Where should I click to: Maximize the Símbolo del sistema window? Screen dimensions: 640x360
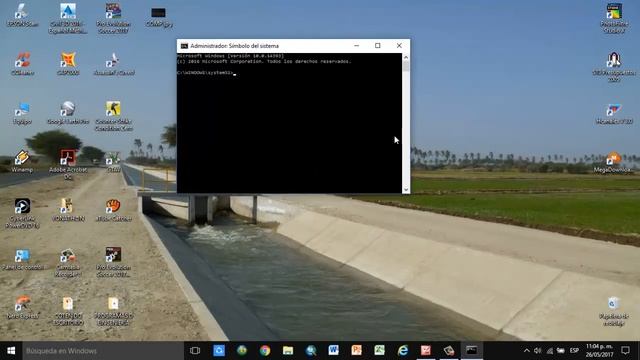tap(378, 46)
